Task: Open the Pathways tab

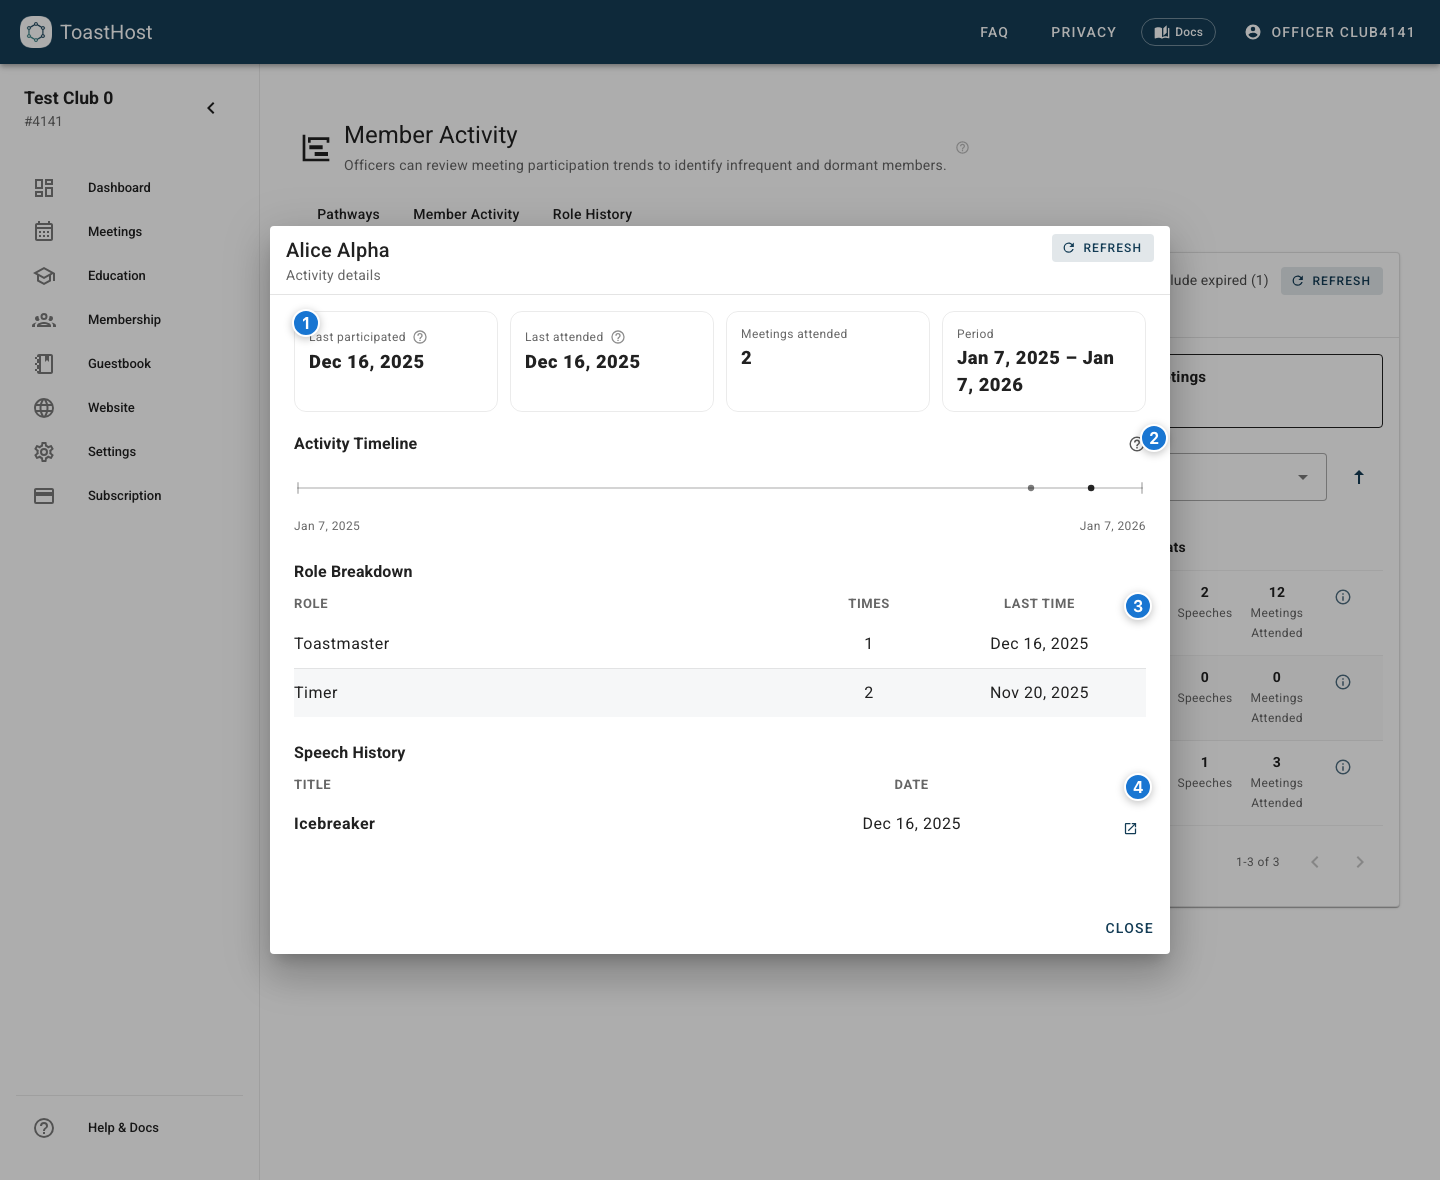Action: click(x=348, y=214)
